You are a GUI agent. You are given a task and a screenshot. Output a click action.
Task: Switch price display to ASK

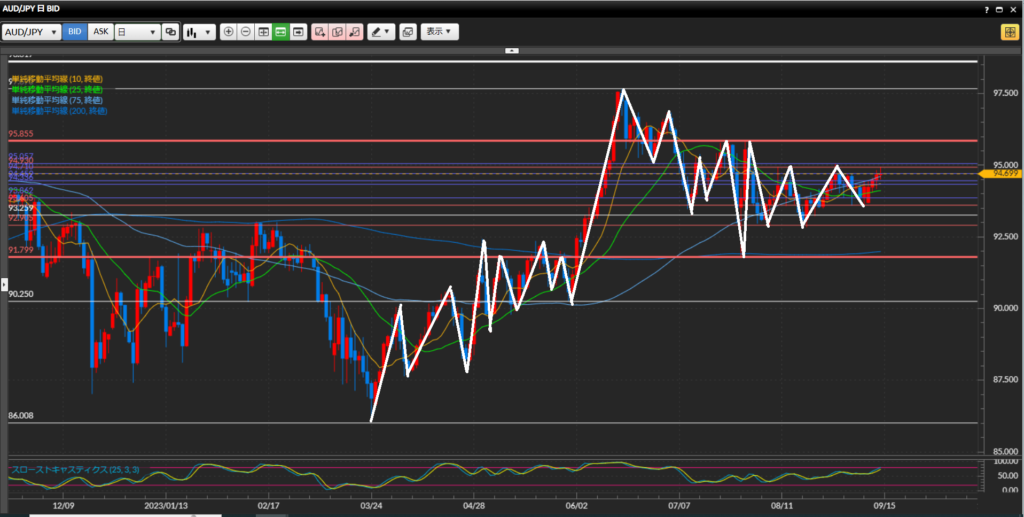(x=100, y=32)
